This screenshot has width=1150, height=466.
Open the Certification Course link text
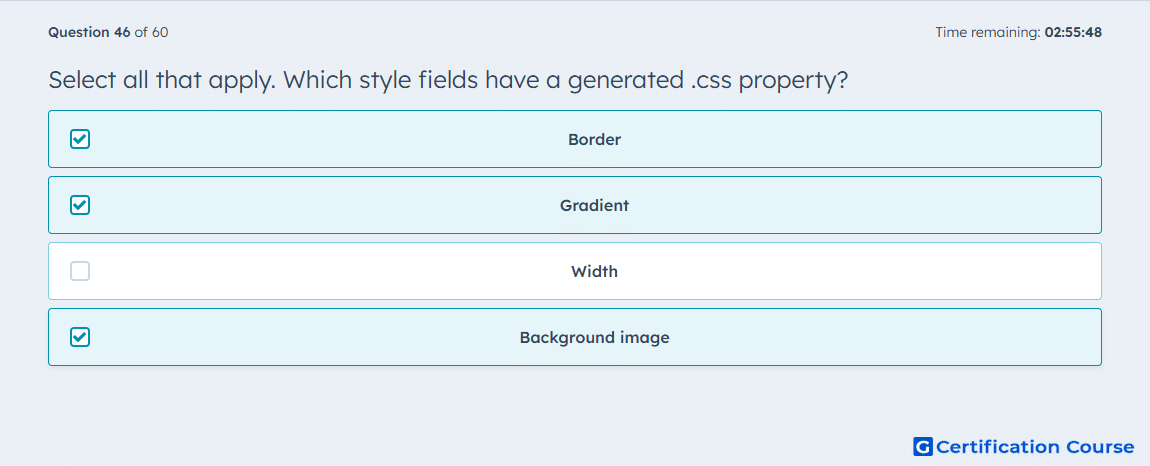tap(1035, 447)
